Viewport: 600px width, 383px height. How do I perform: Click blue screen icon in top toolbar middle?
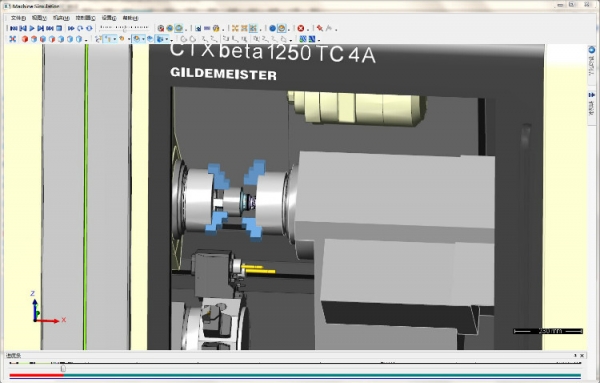pyautogui.click(x=198, y=28)
